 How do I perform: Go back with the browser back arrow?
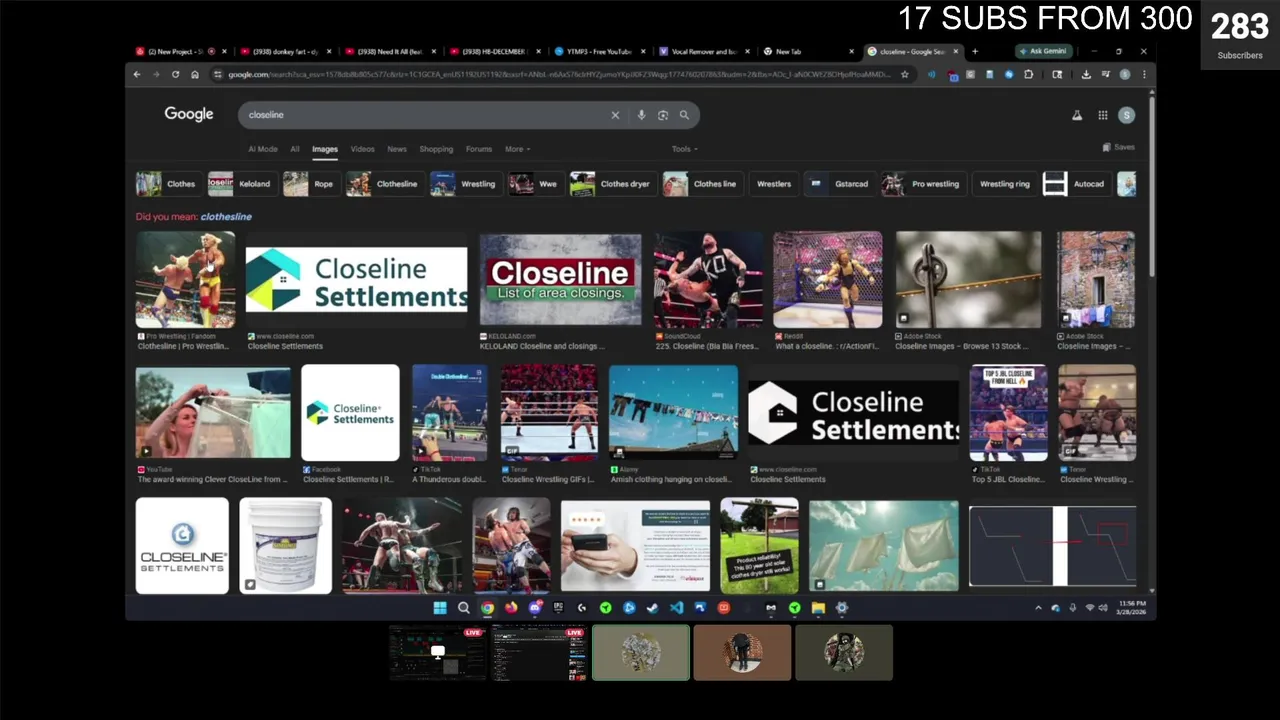pos(137,74)
